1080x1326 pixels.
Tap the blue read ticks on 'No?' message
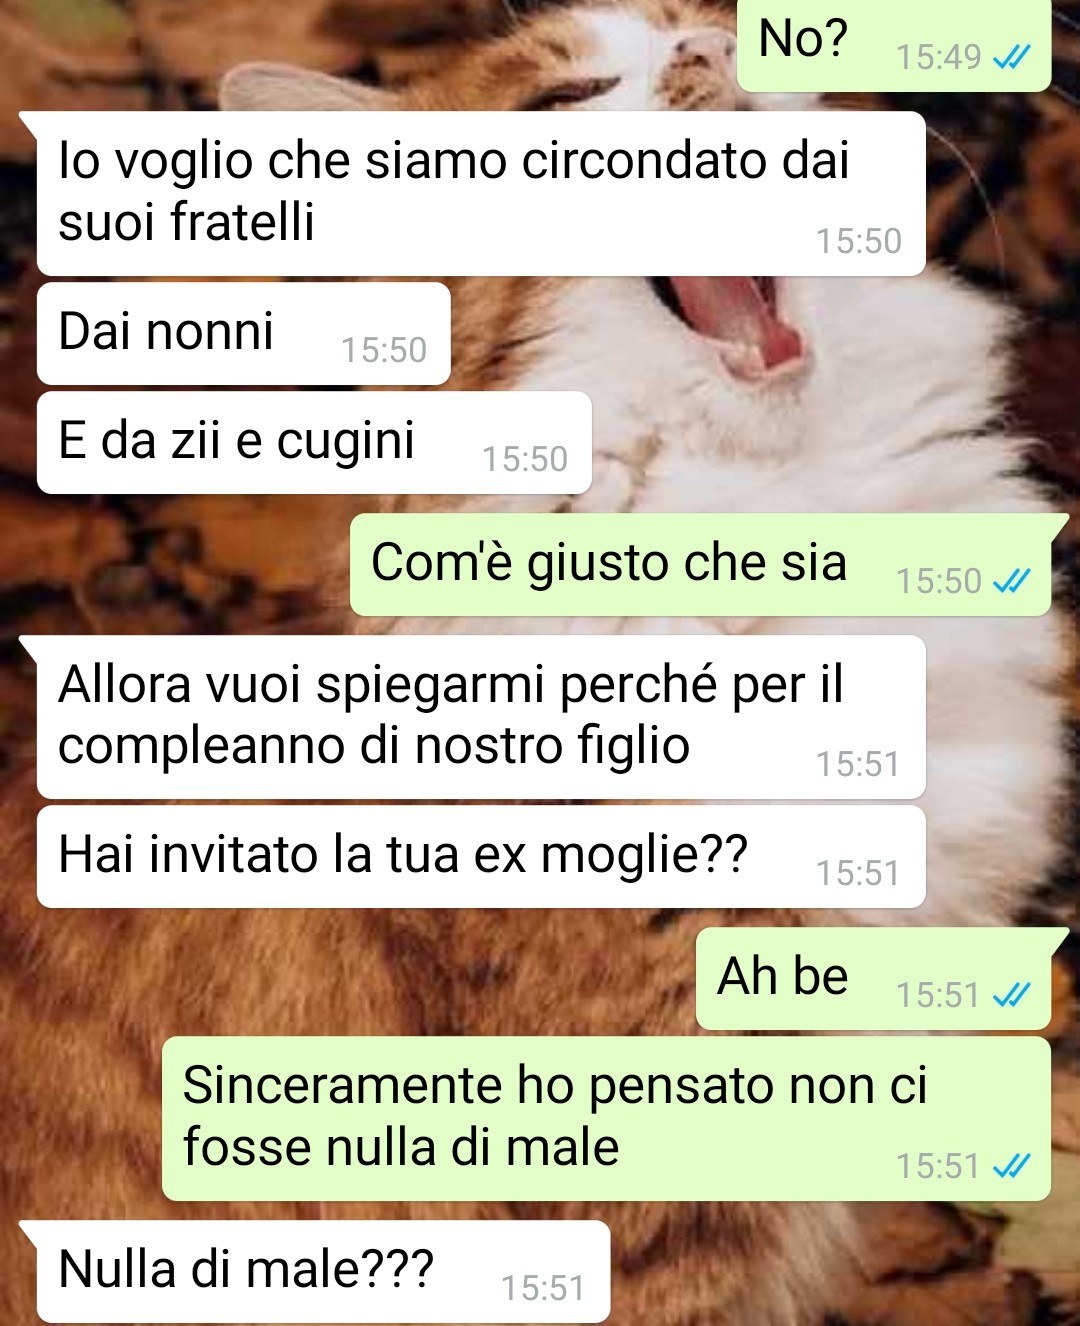pos(1010,58)
